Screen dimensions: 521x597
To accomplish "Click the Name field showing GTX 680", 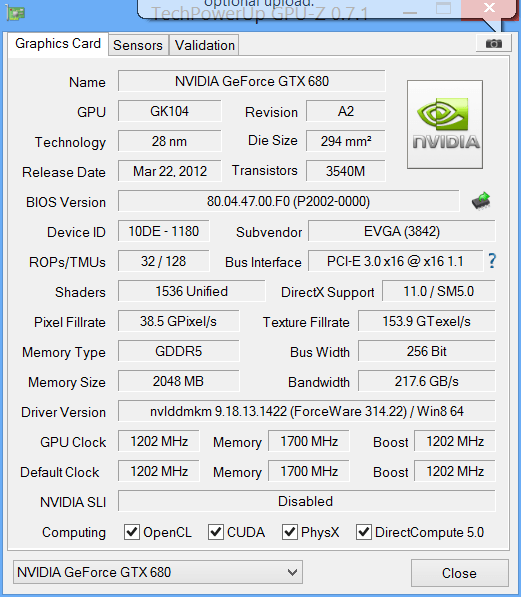I will pos(252,81).
